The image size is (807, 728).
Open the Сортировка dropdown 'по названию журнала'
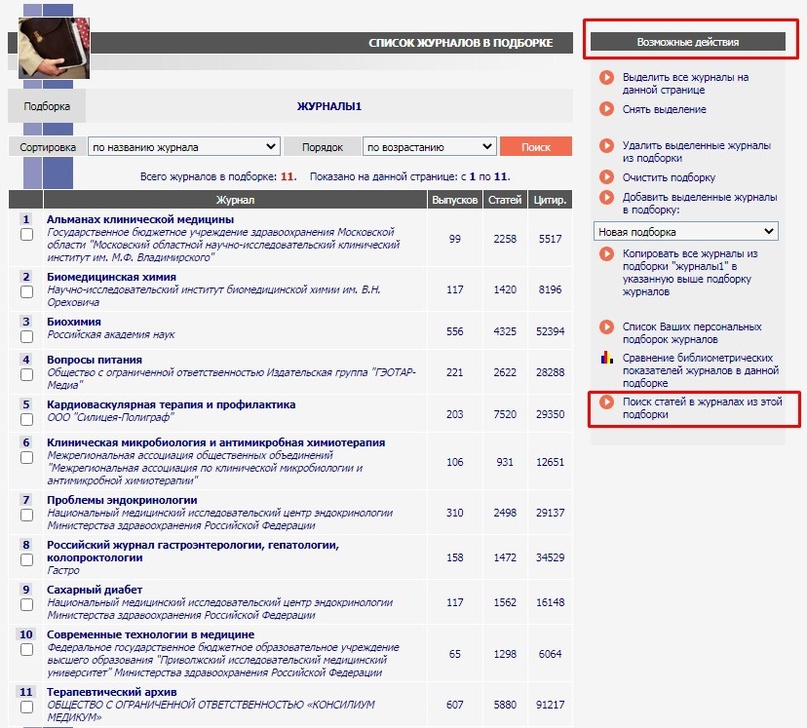coord(184,147)
